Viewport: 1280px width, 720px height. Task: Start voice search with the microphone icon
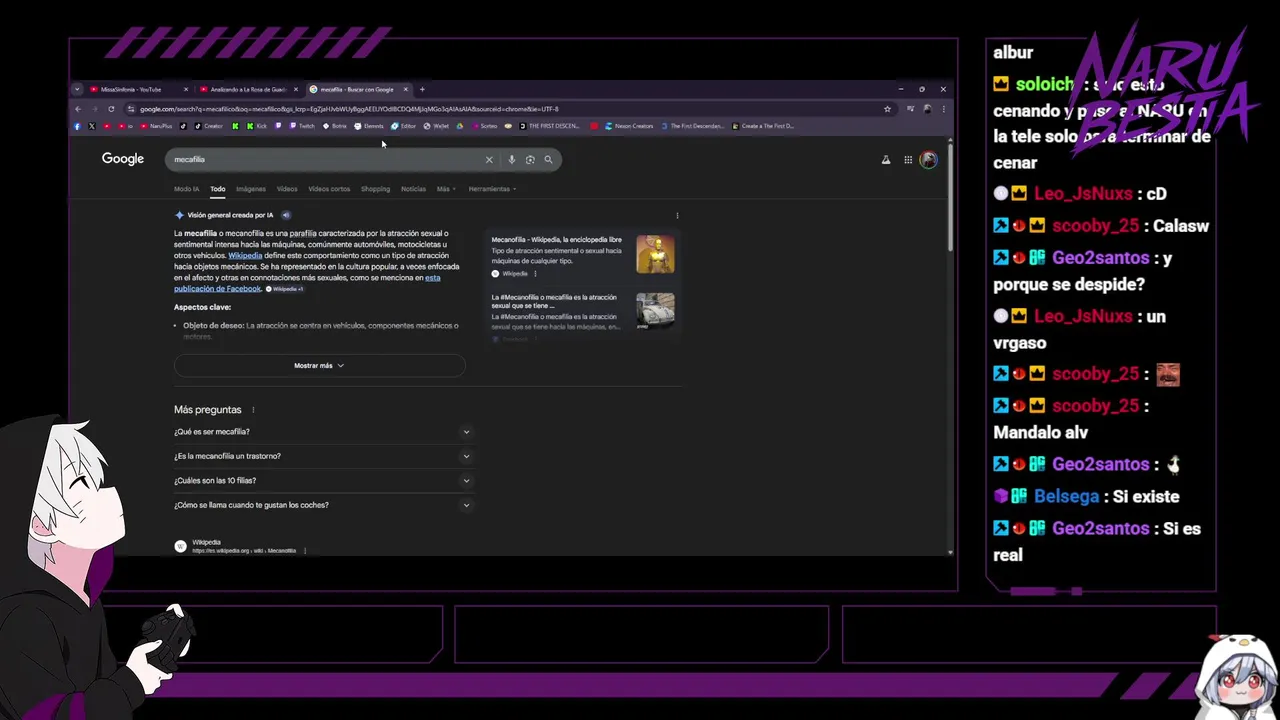(x=511, y=159)
